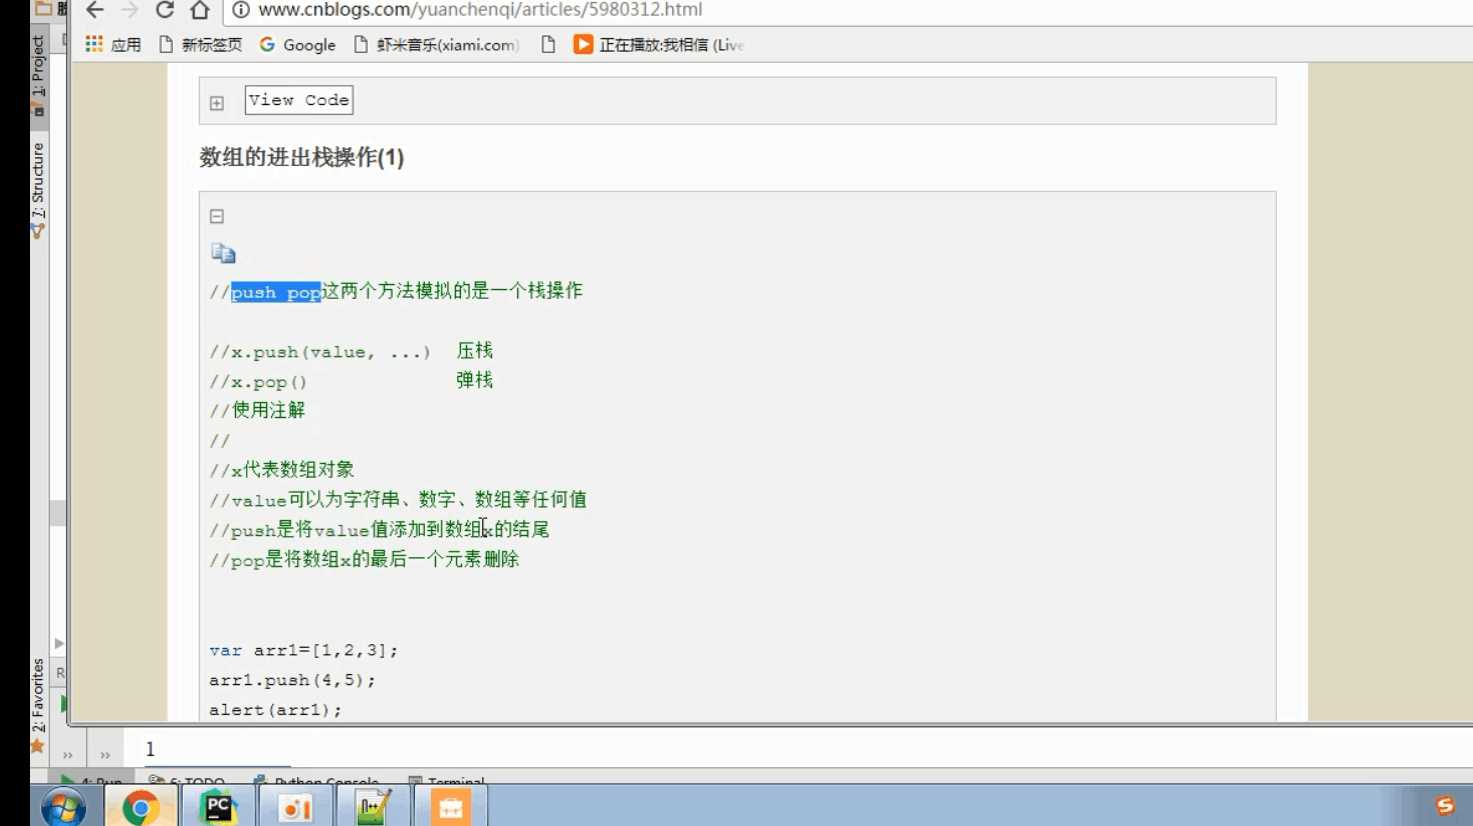
Task: Click the Favorites star icon in PyCharm
Action: (38, 746)
